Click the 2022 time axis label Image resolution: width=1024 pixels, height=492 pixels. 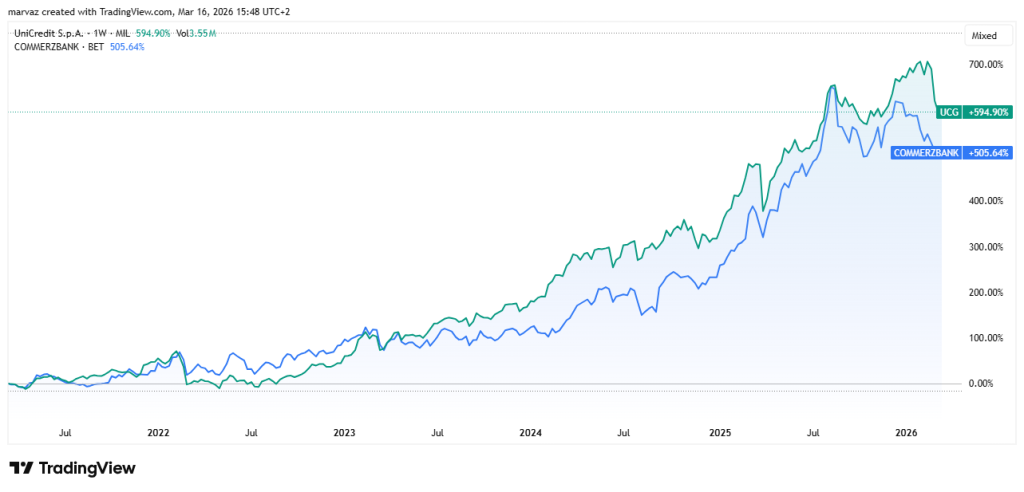(158, 433)
